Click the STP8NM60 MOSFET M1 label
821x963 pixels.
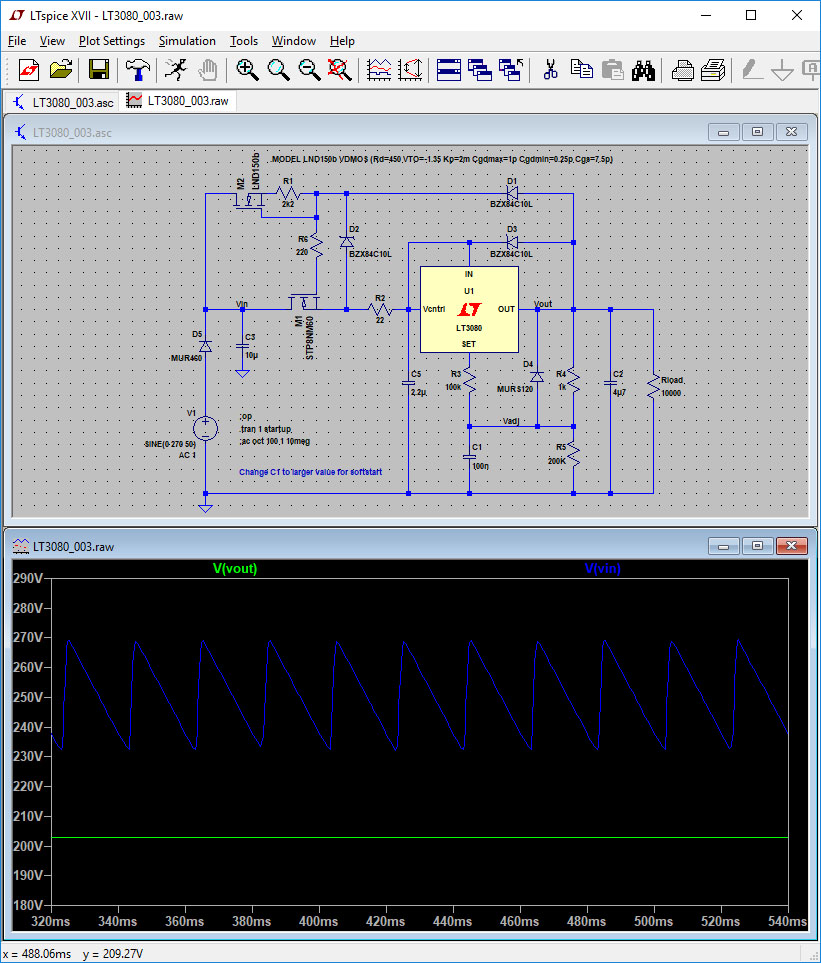tap(309, 338)
